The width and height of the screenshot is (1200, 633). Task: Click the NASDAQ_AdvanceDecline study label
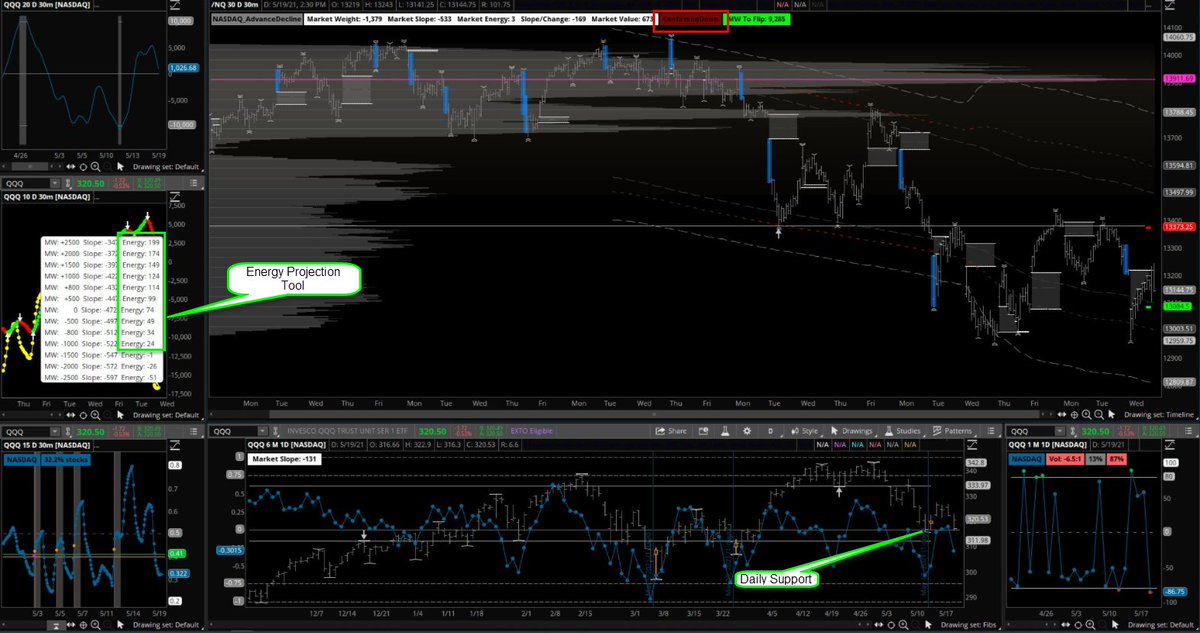(256, 19)
